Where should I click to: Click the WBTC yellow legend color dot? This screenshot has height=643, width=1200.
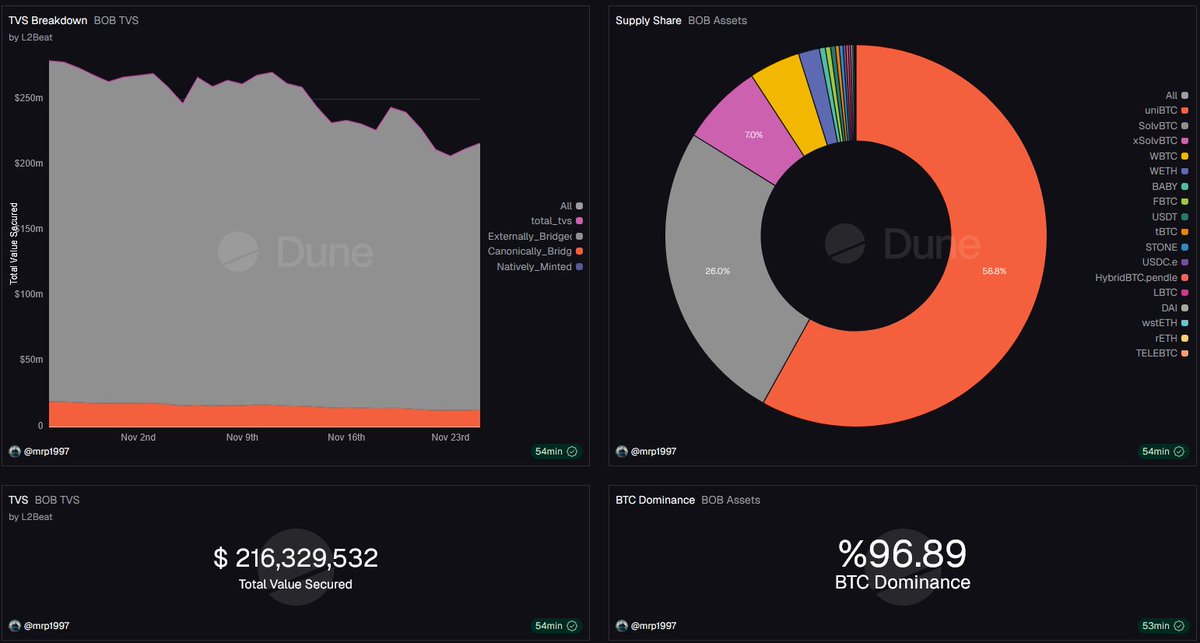(x=1185, y=157)
